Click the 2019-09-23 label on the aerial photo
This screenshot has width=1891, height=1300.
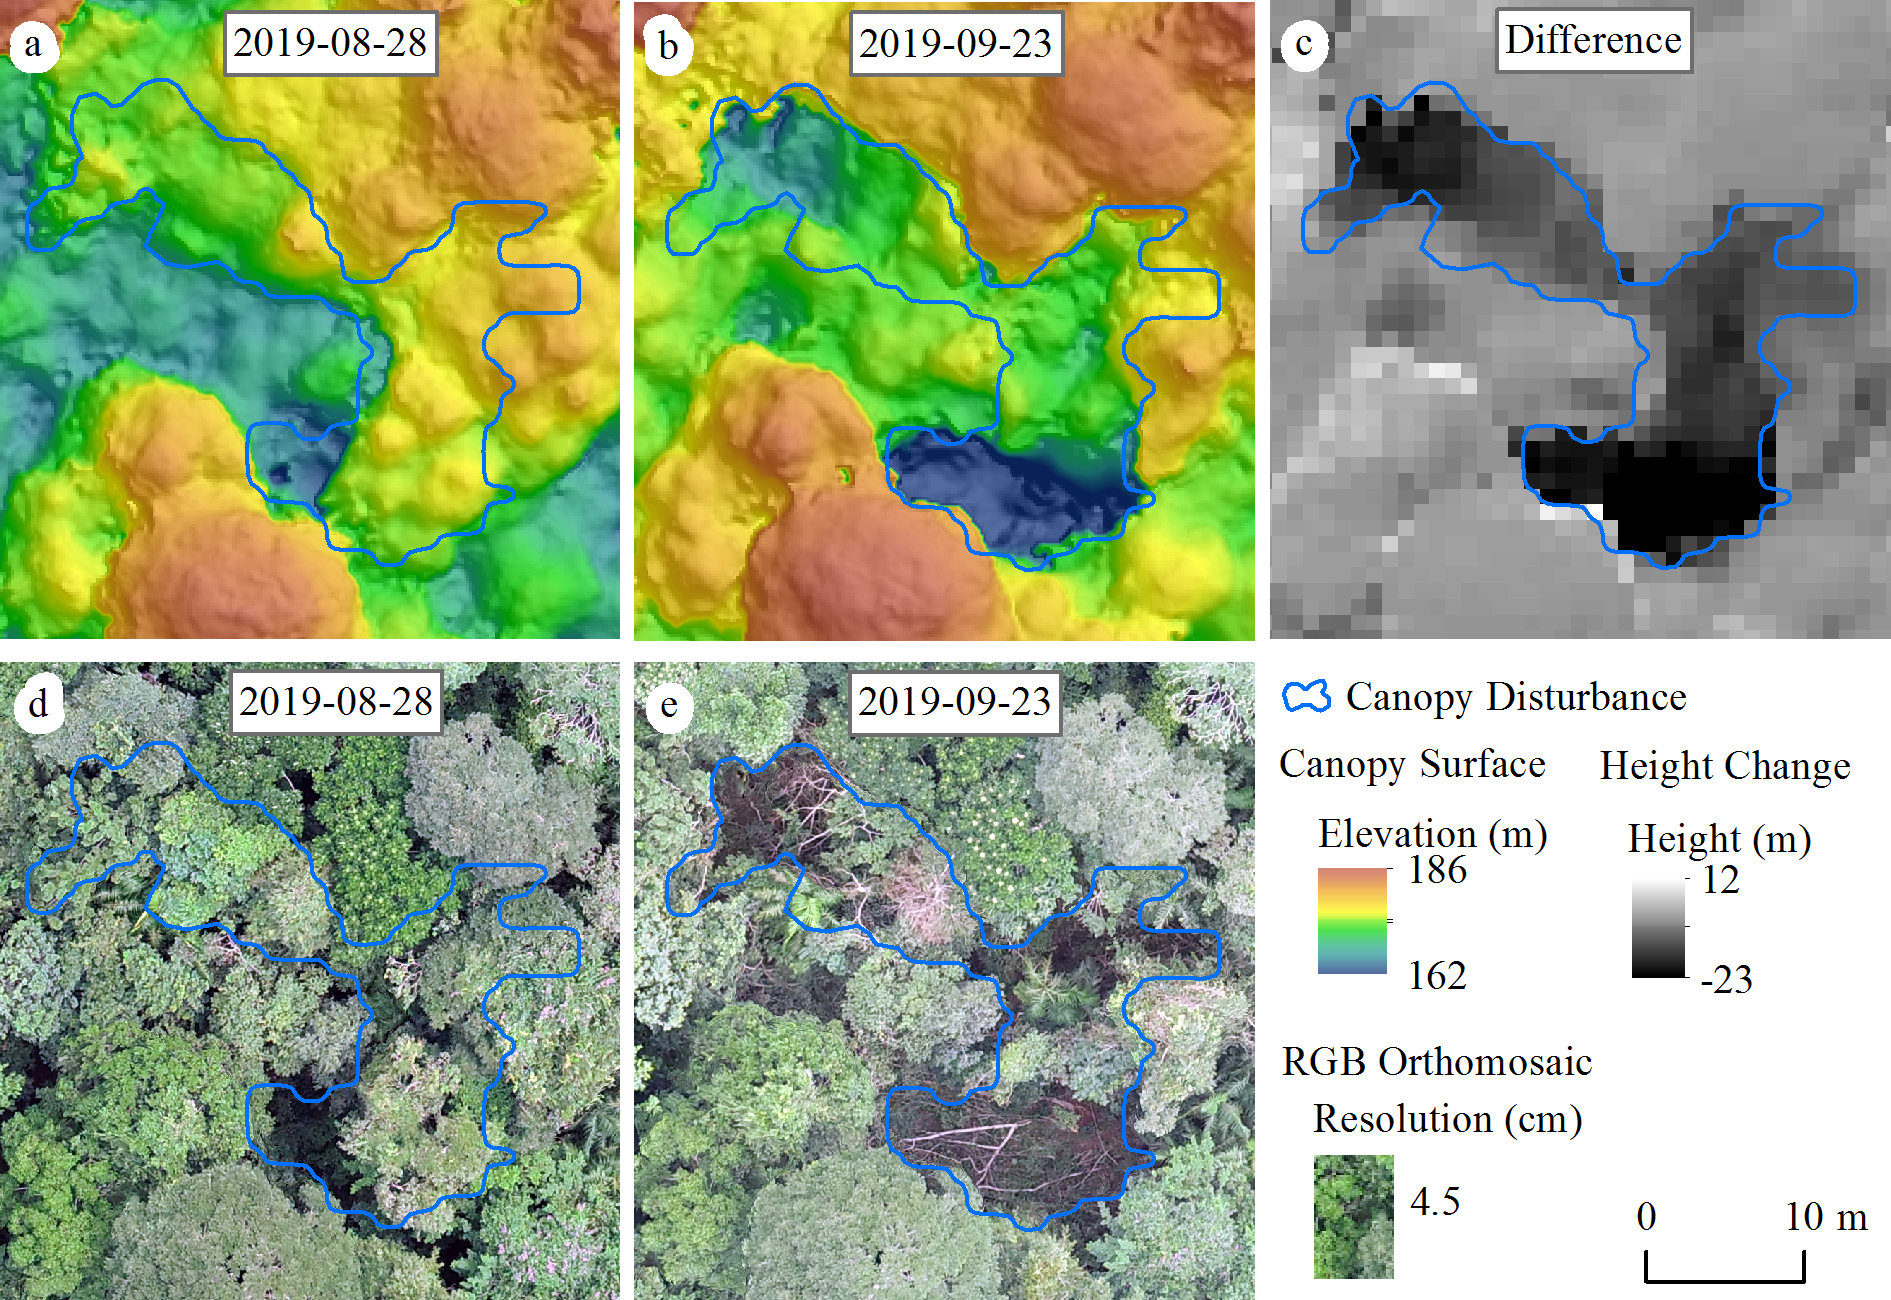tap(955, 702)
